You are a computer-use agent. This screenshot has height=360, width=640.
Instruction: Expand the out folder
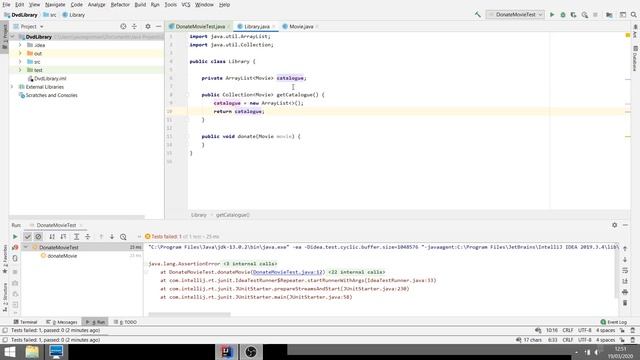click(20, 53)
